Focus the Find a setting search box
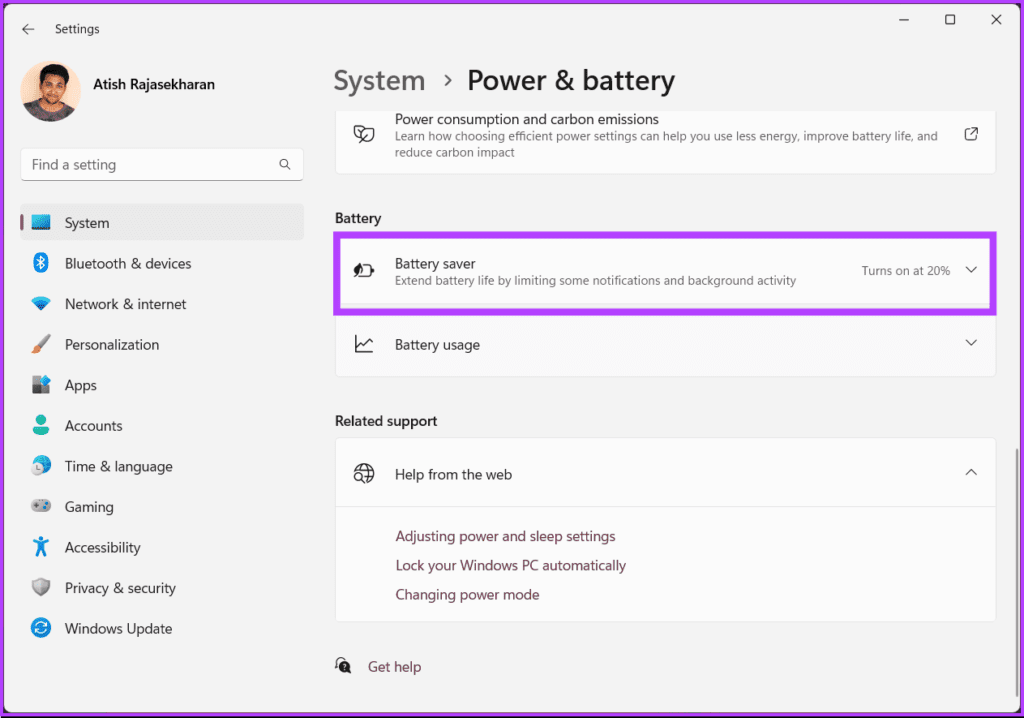The width and height of the screenshot is (1024, 718). pyautogui.click(x=161, y=165)
